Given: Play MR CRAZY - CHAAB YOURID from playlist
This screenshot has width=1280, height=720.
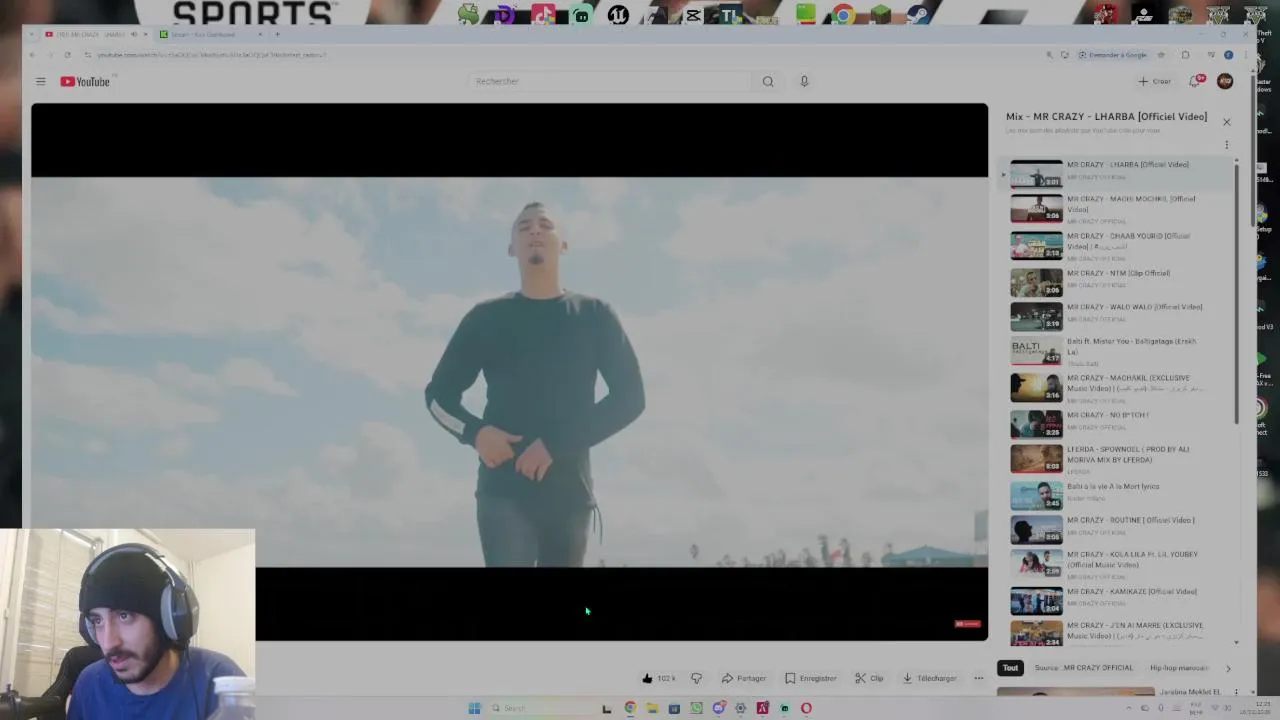Looking at the screenshot, I should click(x=1118, y=245).
